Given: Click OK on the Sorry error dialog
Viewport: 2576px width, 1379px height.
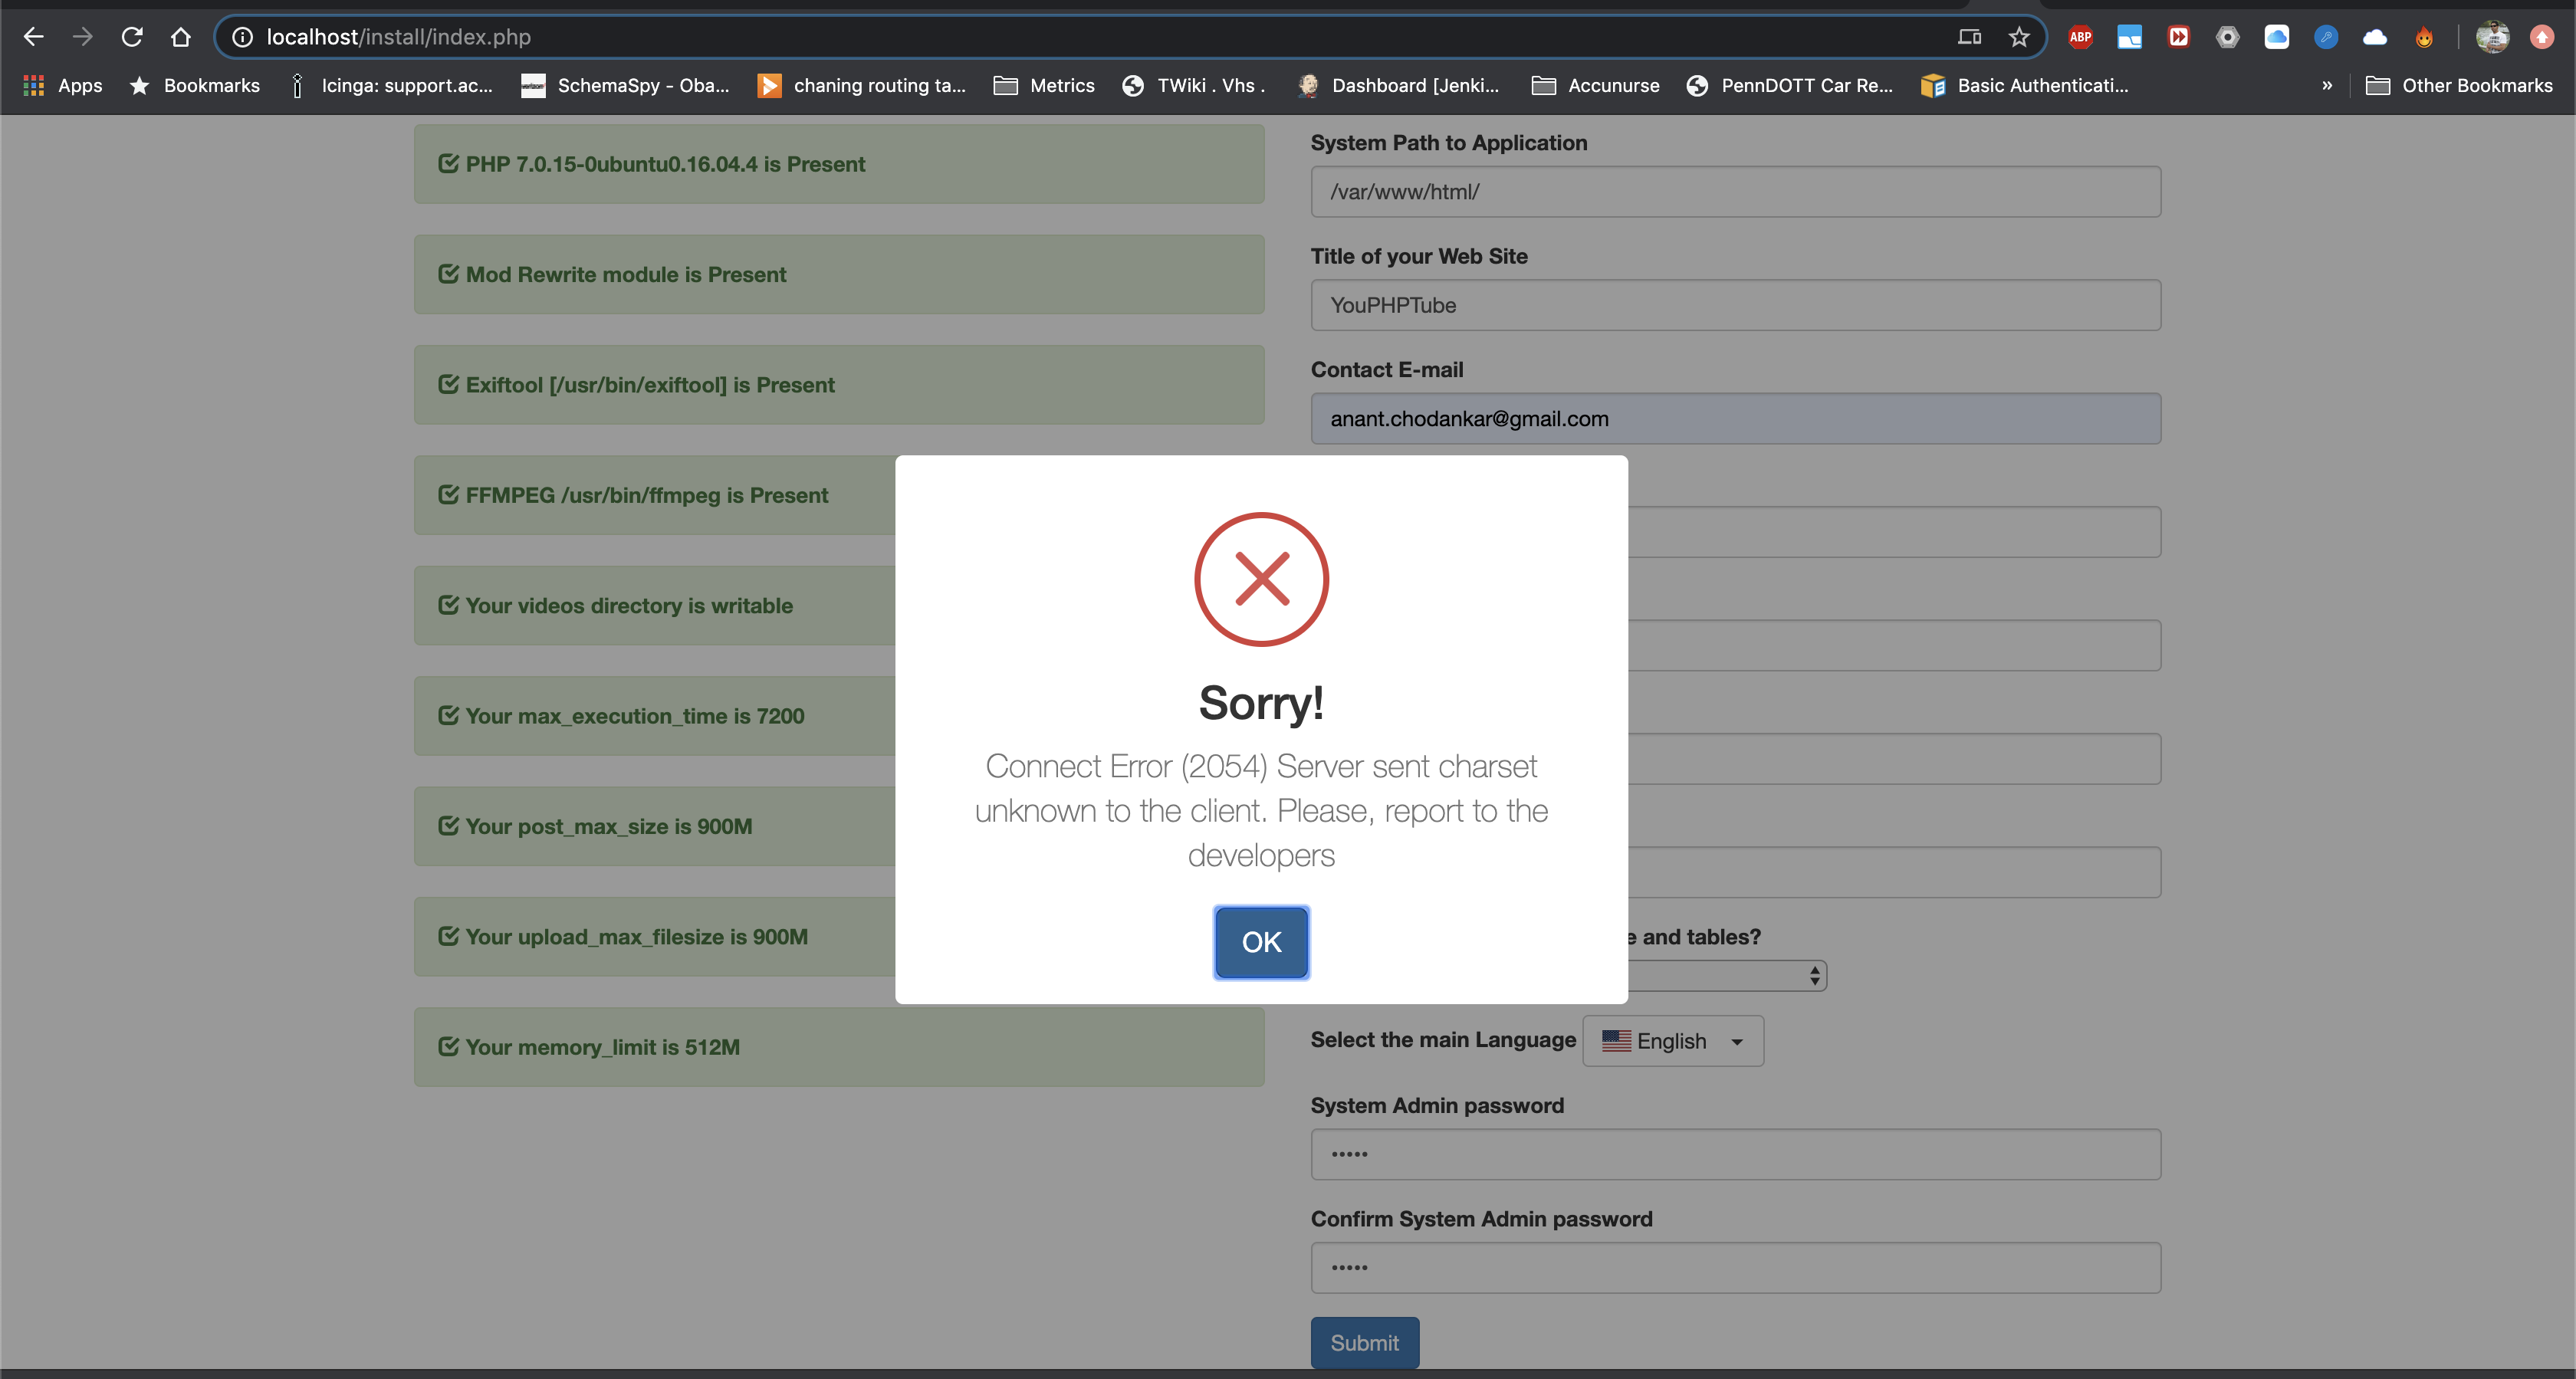Looking at the screenshot, I should [1261, 942].
